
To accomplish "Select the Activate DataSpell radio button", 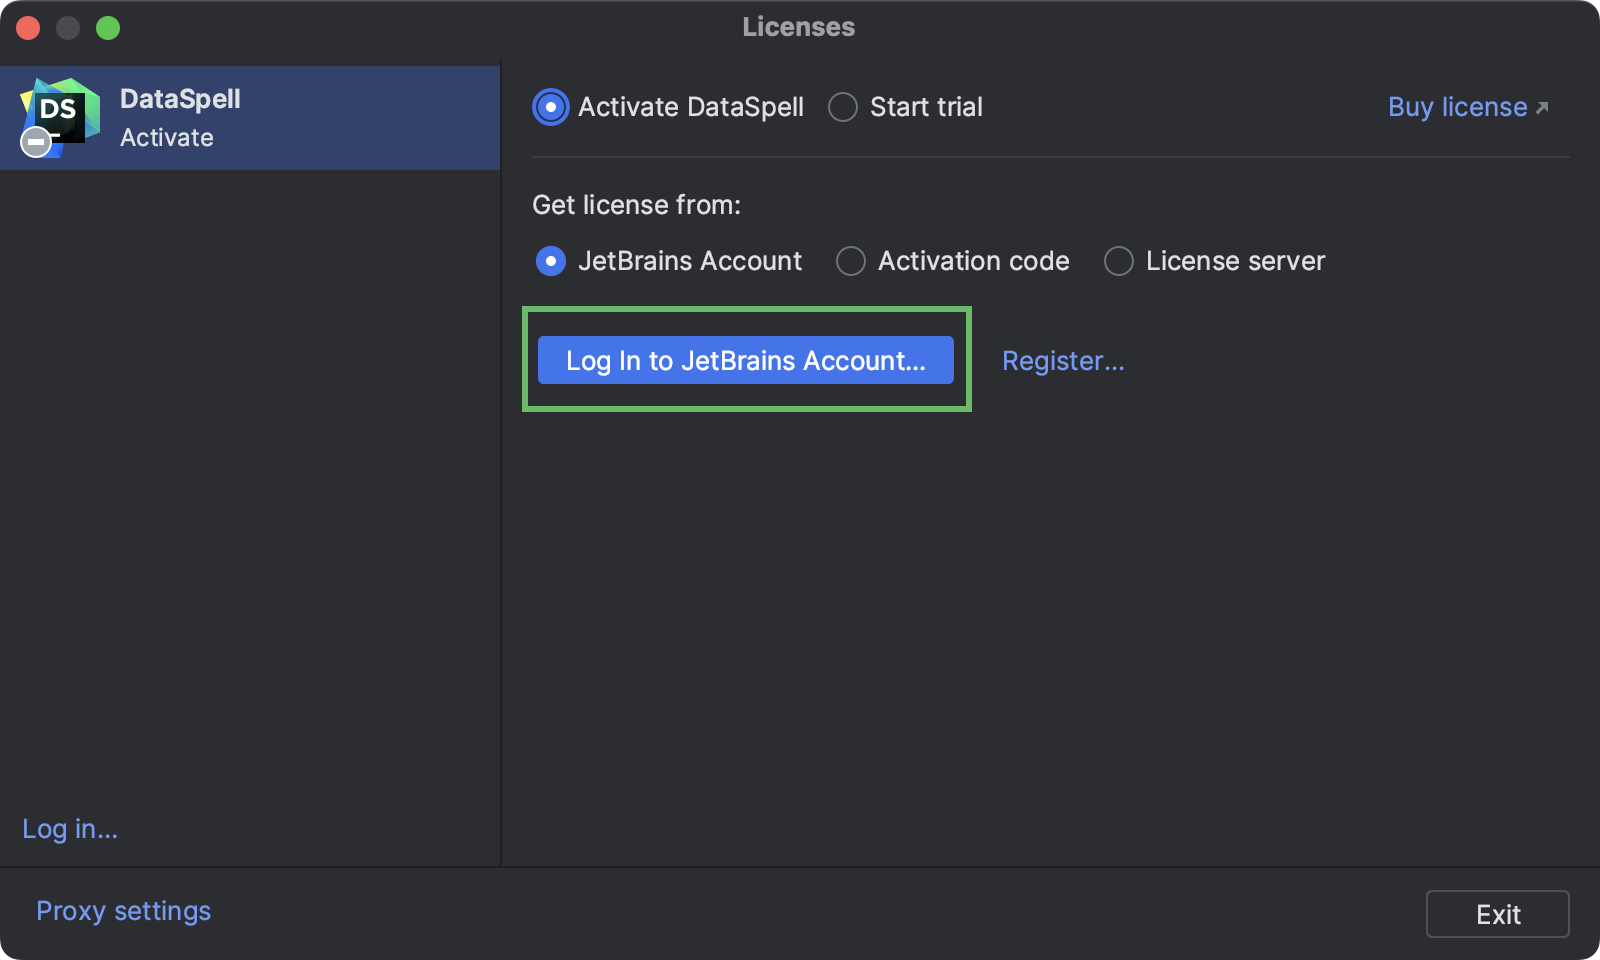I will (549, 107).
